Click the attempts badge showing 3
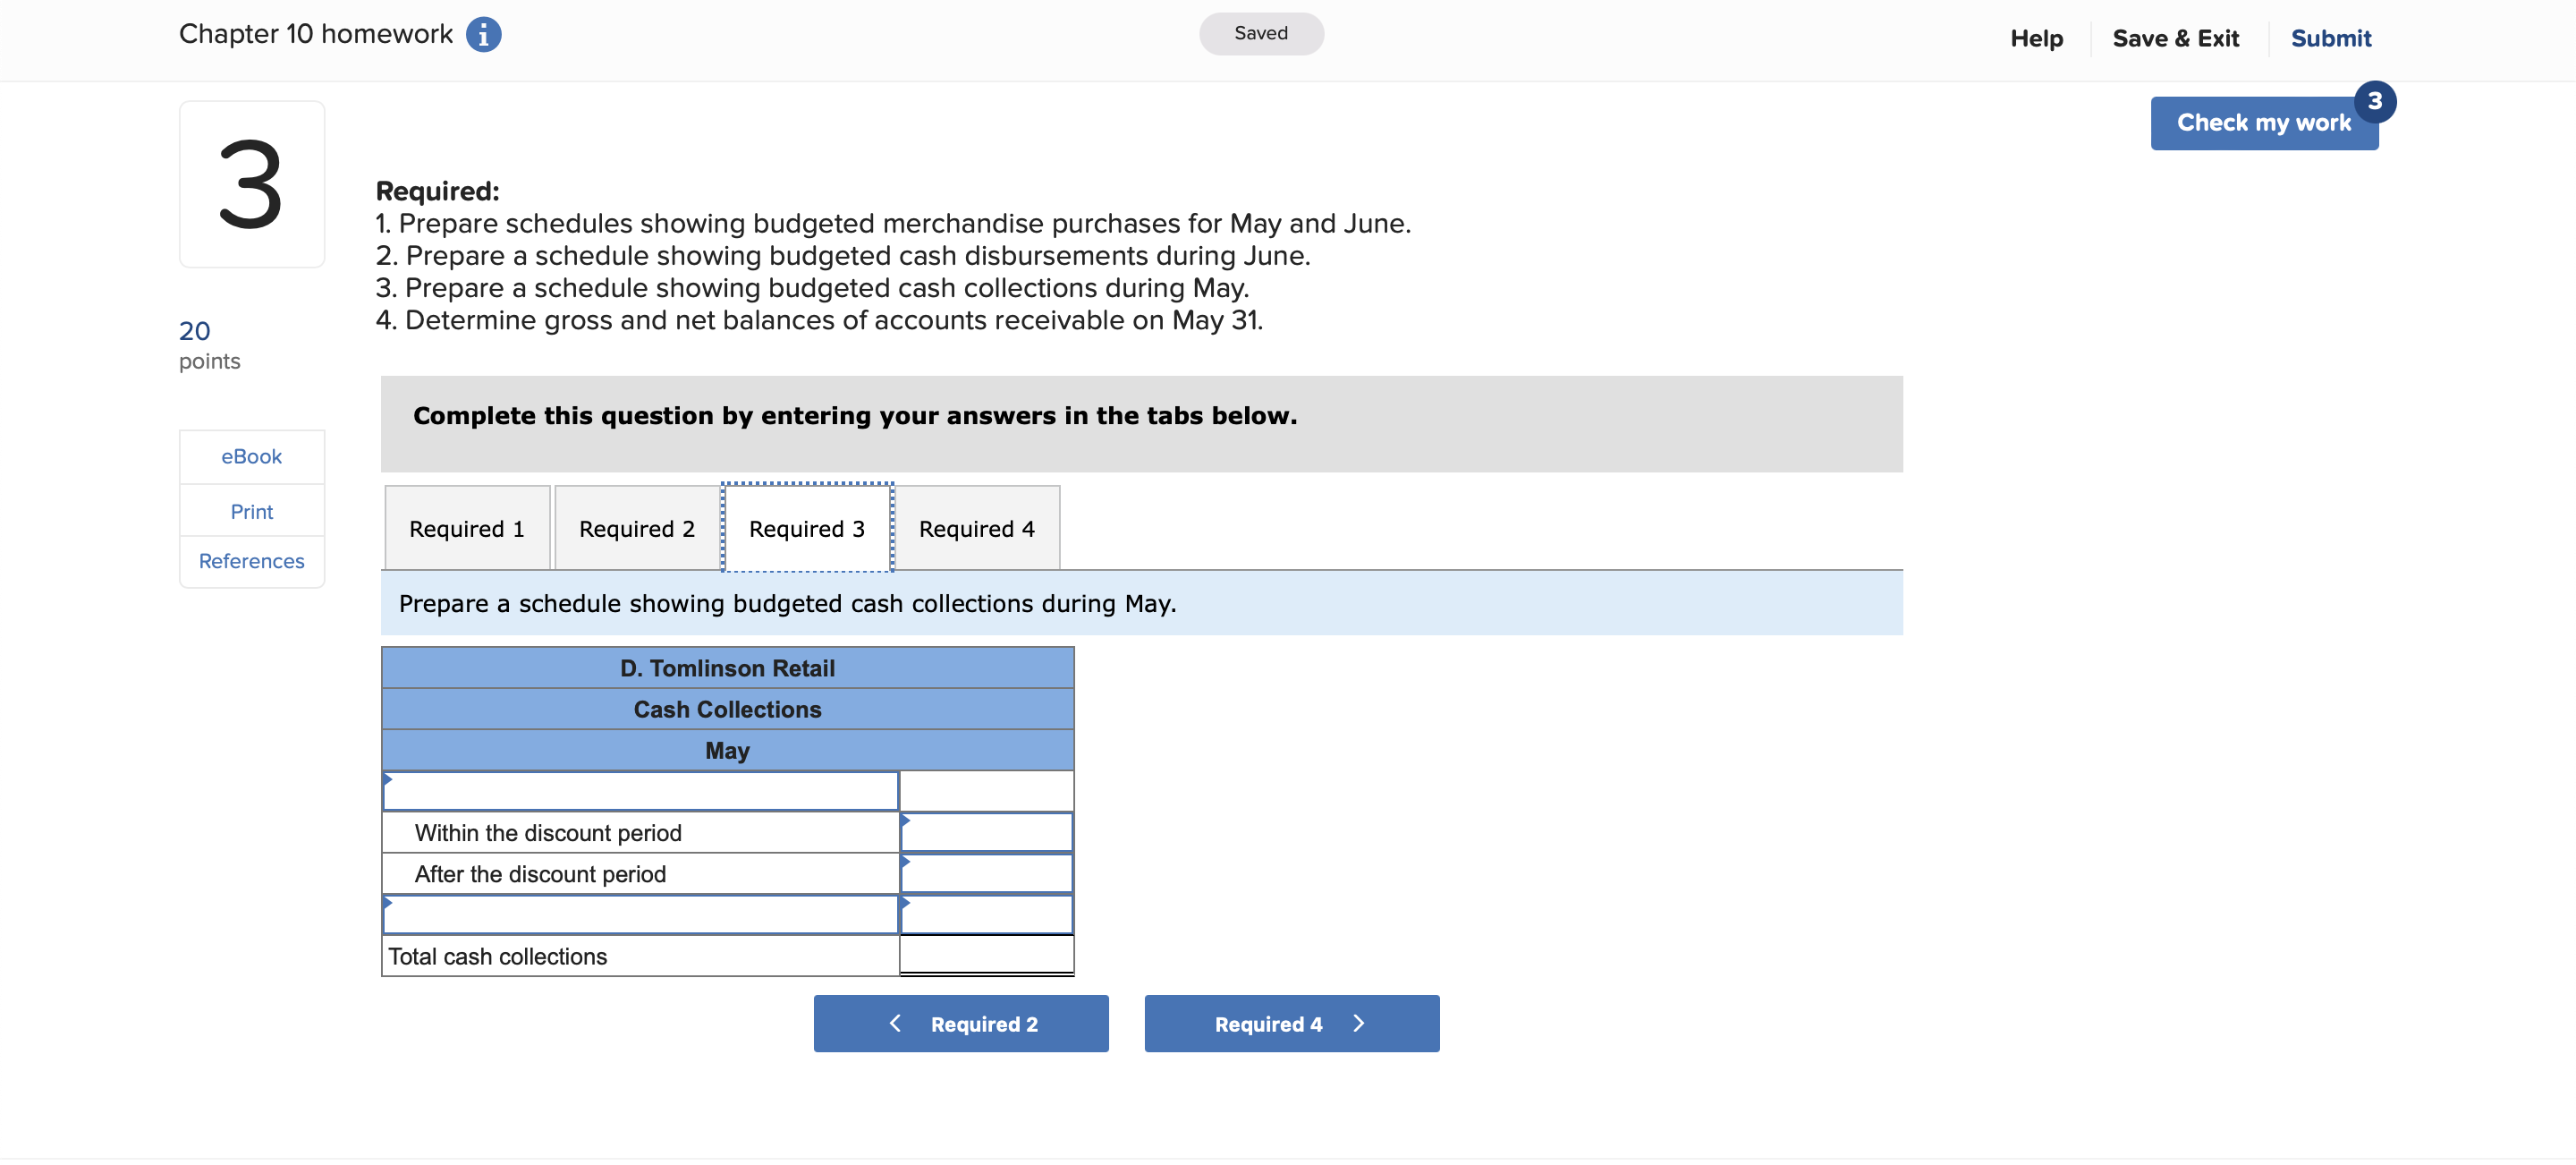The width and height of the screenshot is (2576, 1165). tap(2374, 101)
